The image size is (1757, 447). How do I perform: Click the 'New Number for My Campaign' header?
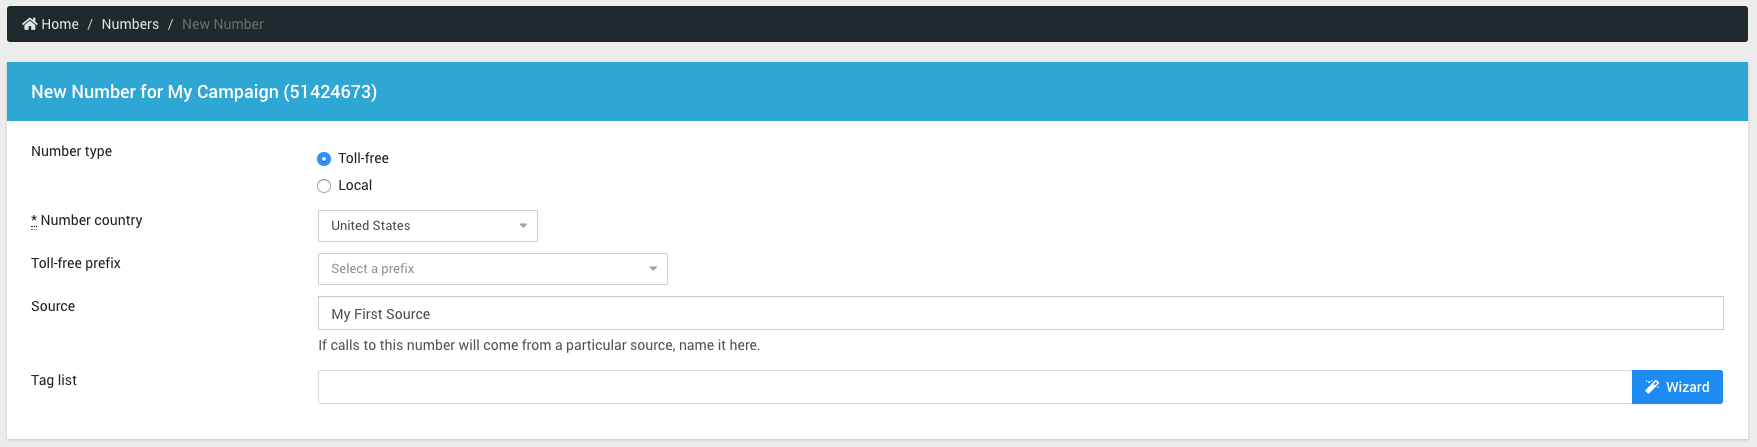204,92
